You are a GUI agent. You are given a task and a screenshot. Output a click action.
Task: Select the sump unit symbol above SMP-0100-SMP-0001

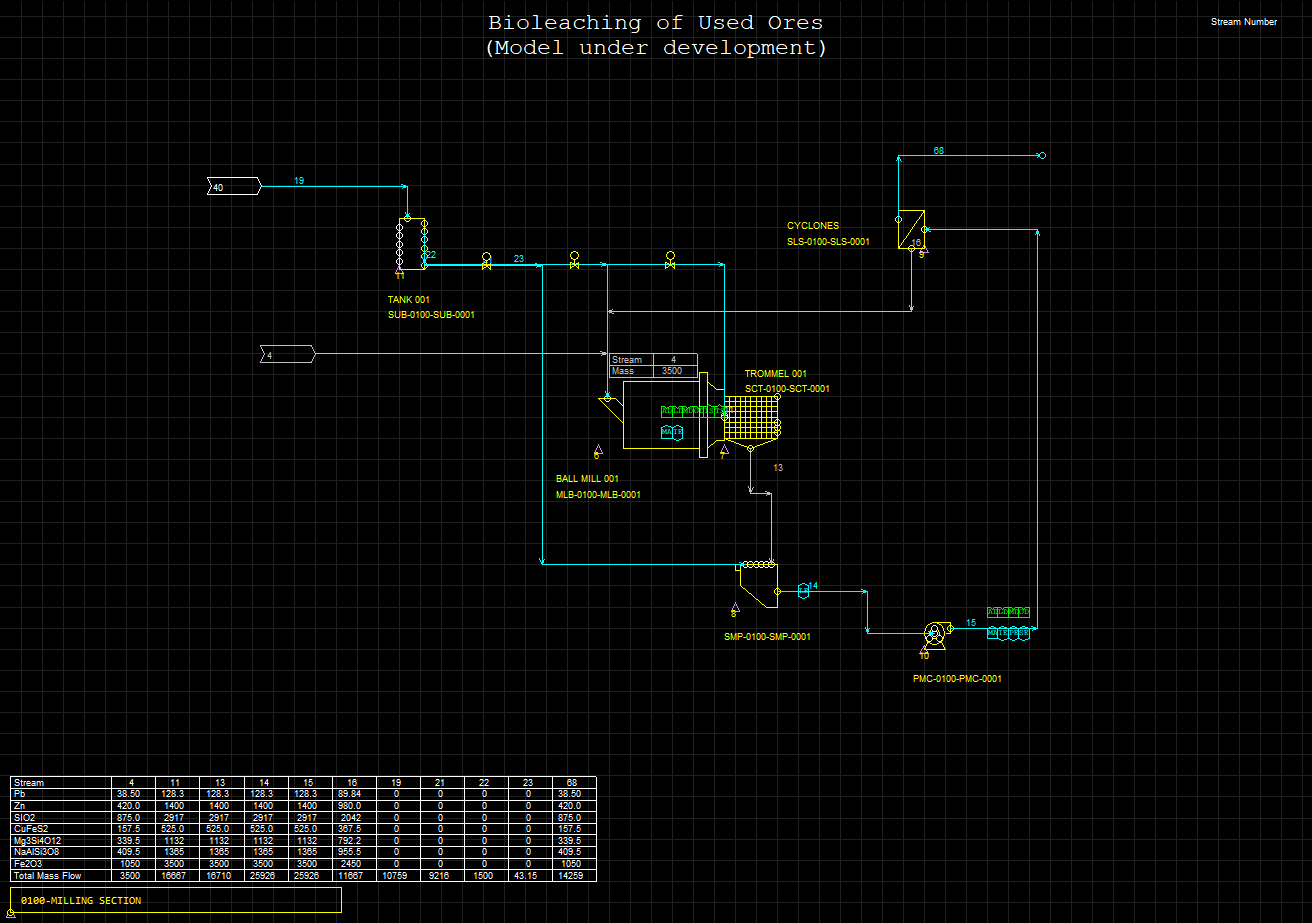(x=758, y=585)
